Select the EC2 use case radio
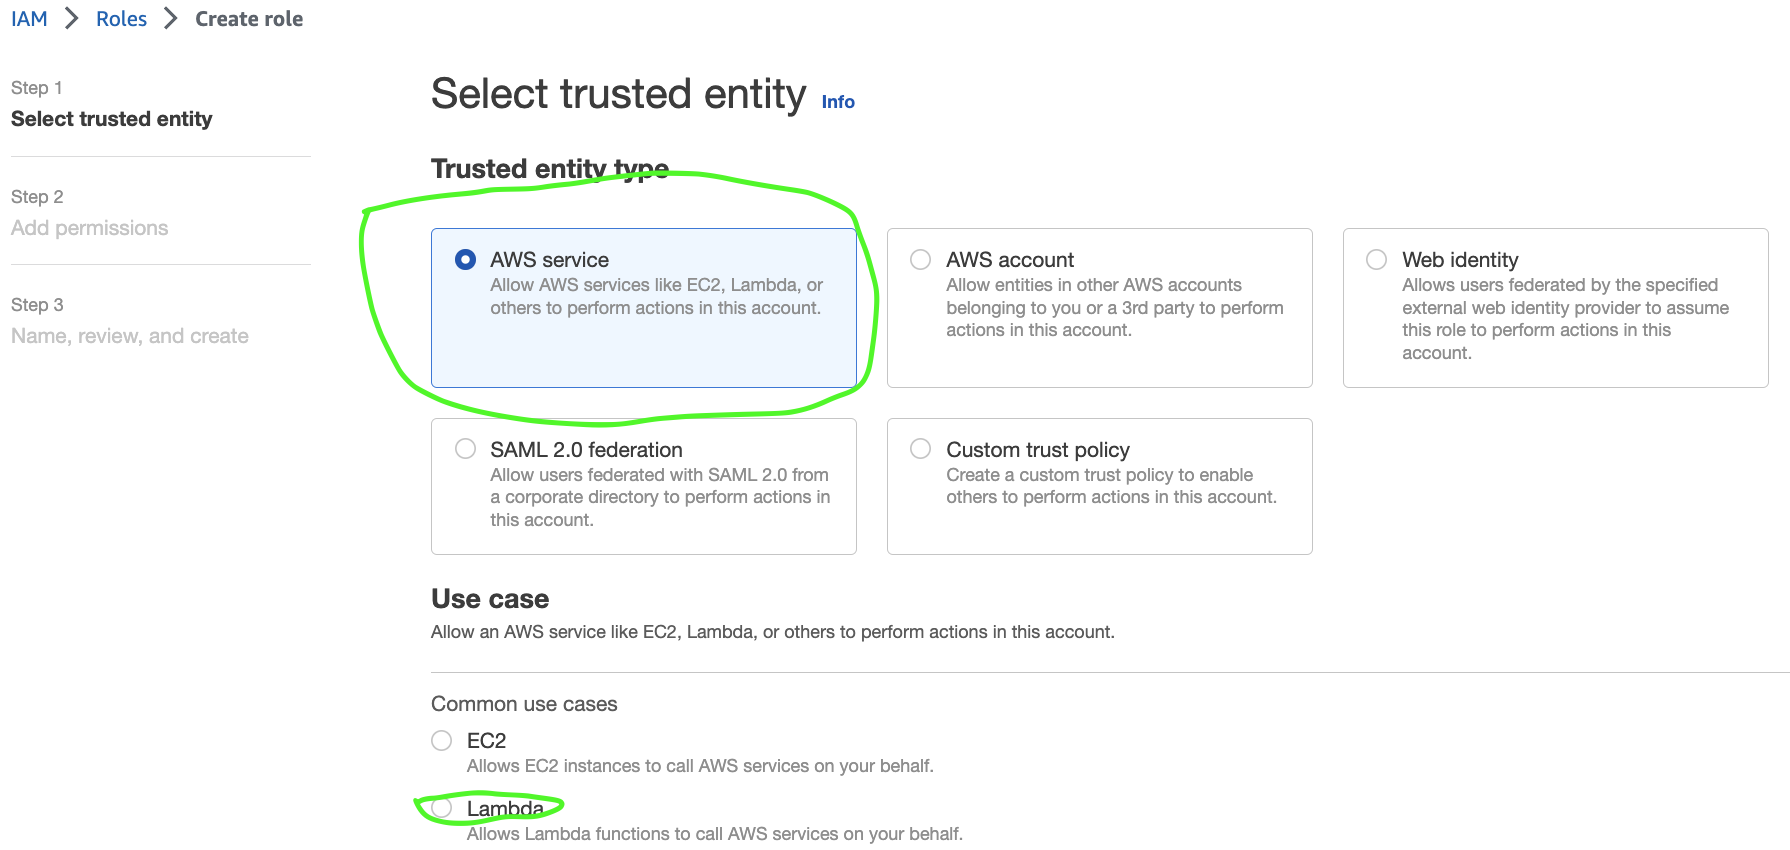 (x=441, y=740)
